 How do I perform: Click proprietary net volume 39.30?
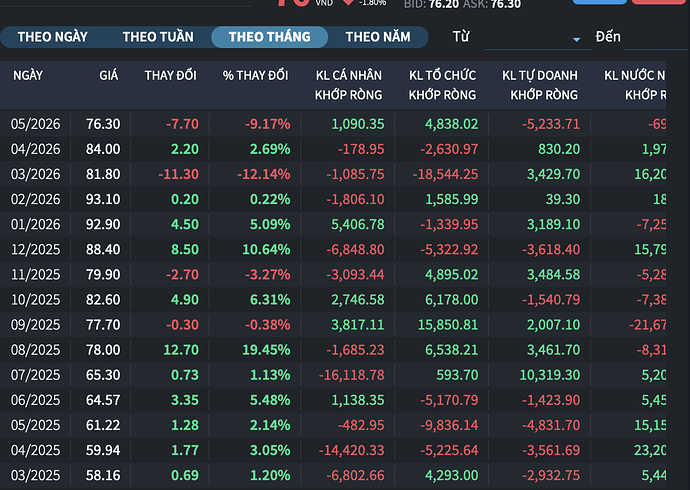pyautogui.click(x=563, y=199)
